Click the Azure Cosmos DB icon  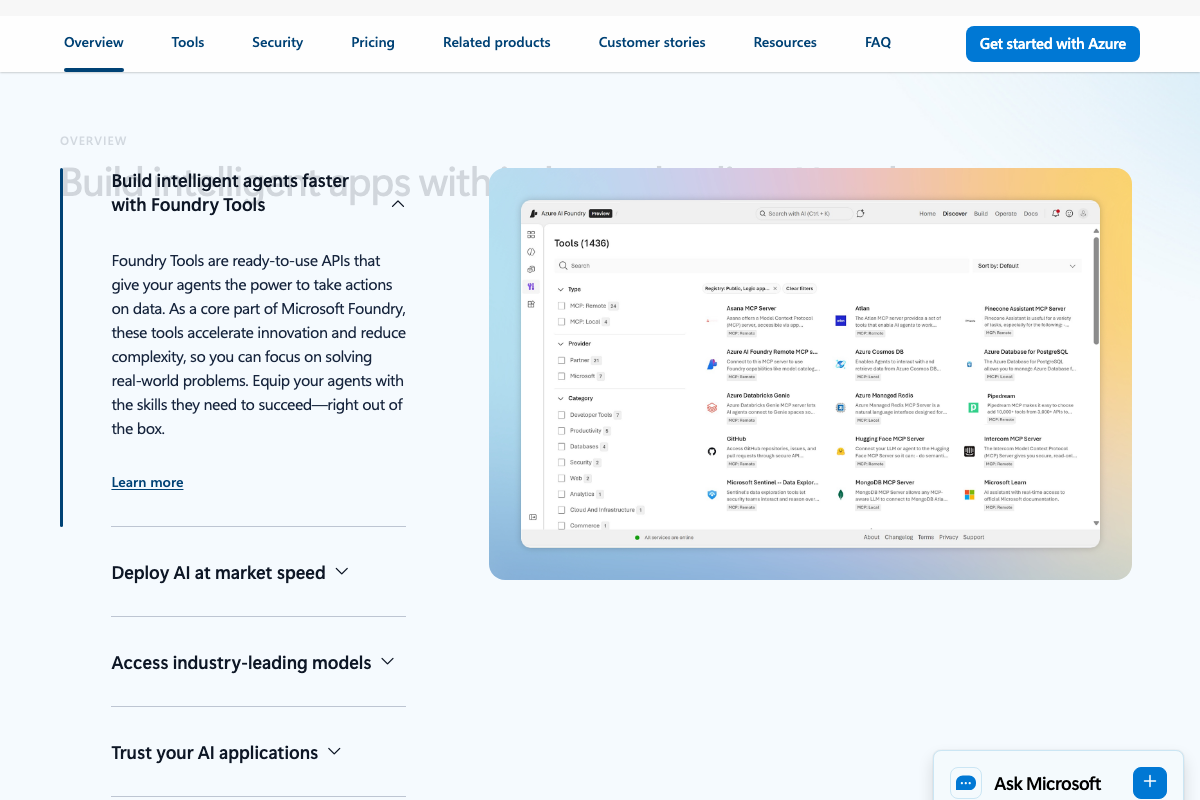click(841, 364)
